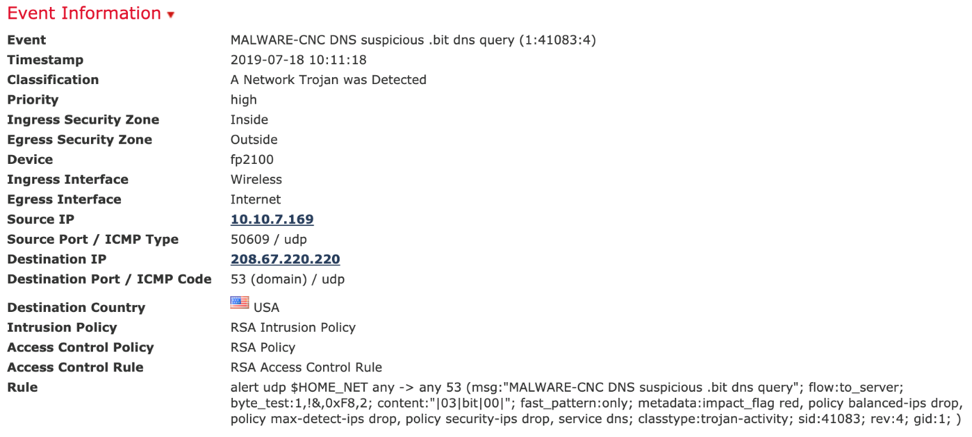The image size is (972, 437).
Task: Collapse the Event Information section arrow
Action: 171,16
